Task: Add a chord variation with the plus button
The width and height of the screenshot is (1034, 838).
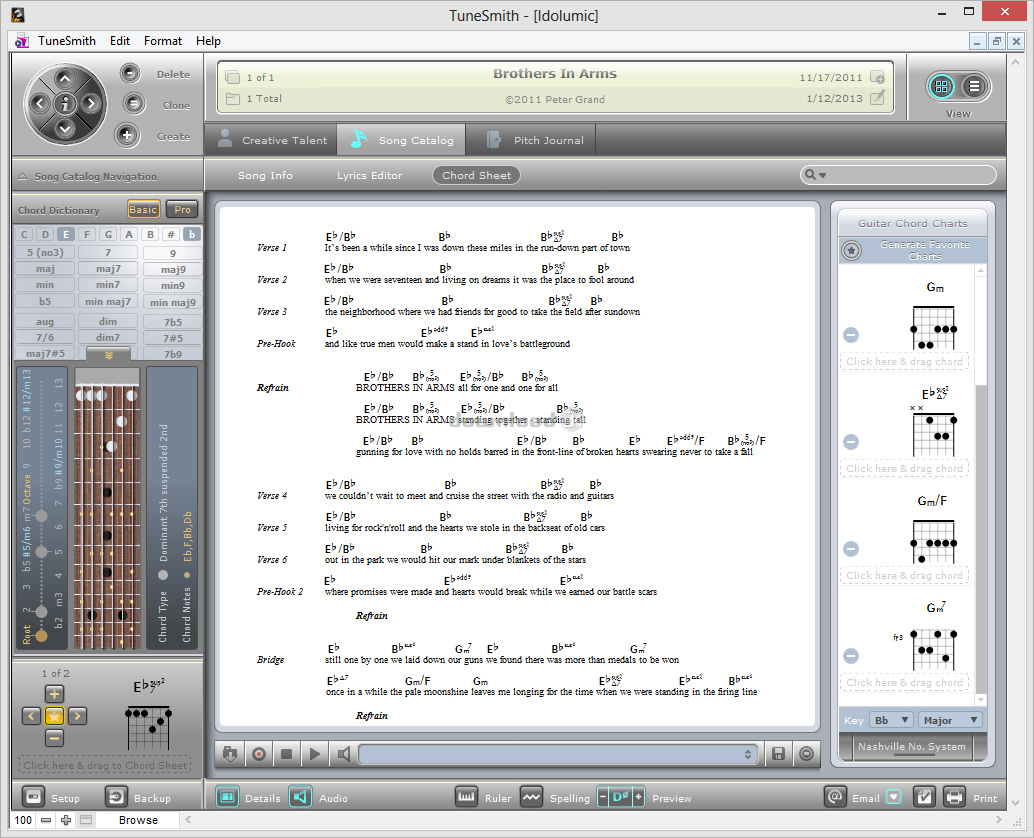Action: pyautogui.click(x=54, y=694)
